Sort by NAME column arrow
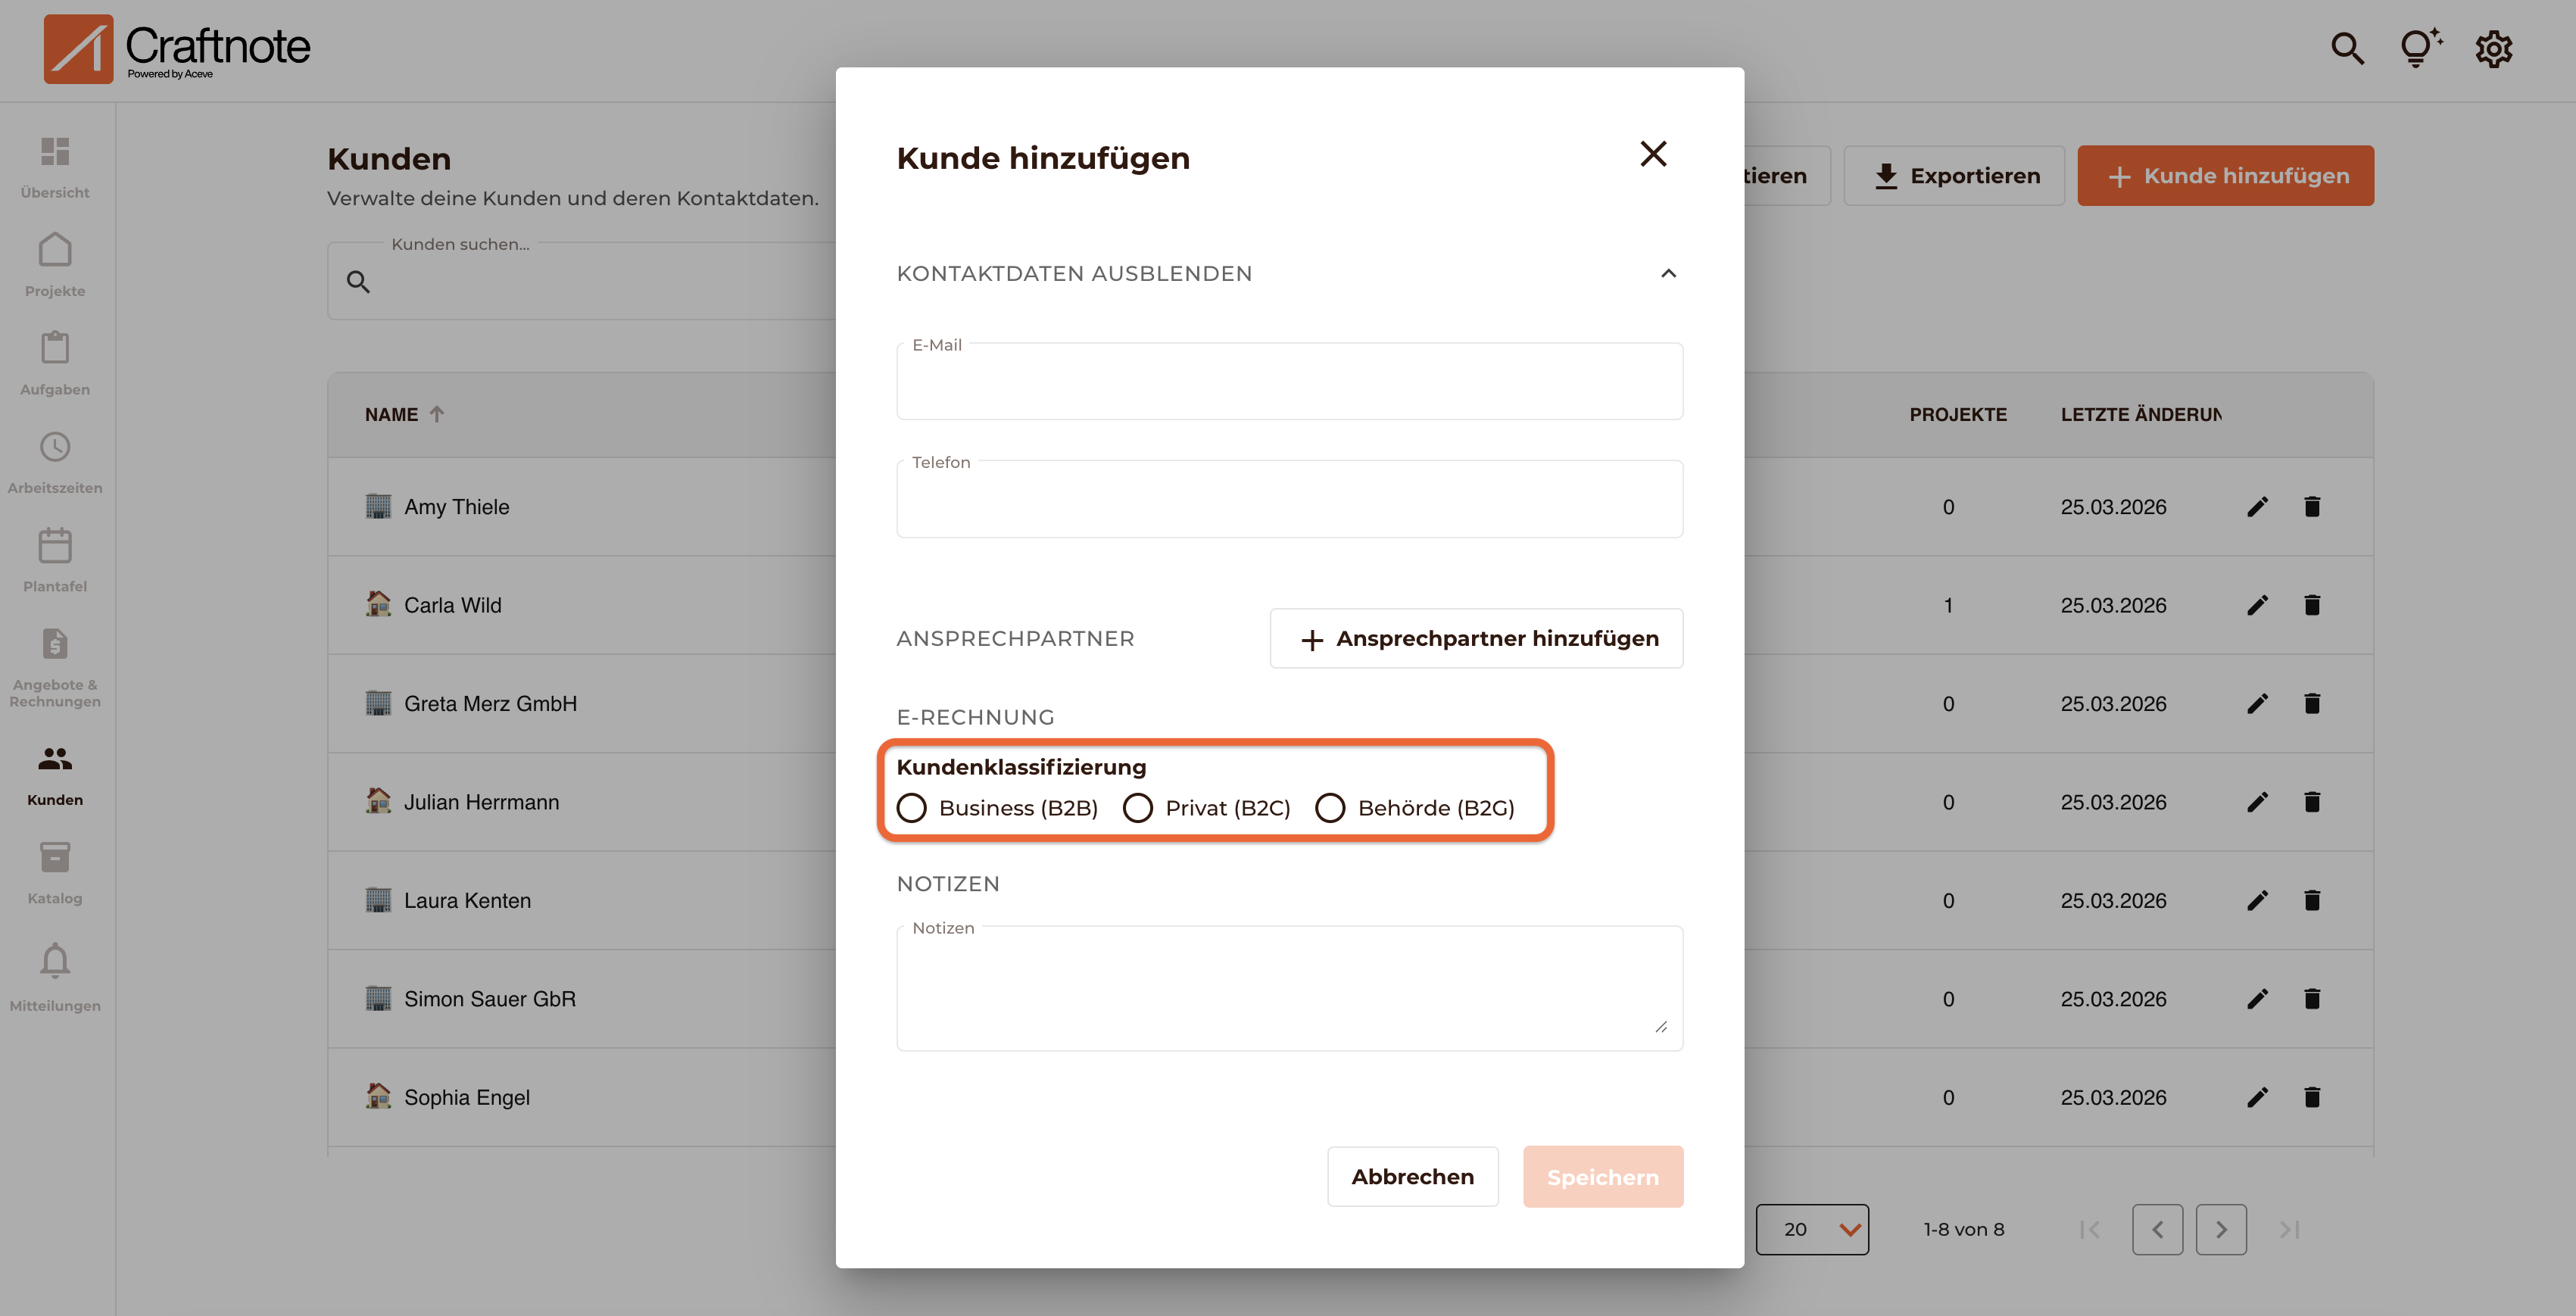This screenshot has height=1316, width=2576. click(x=437, y=414)
